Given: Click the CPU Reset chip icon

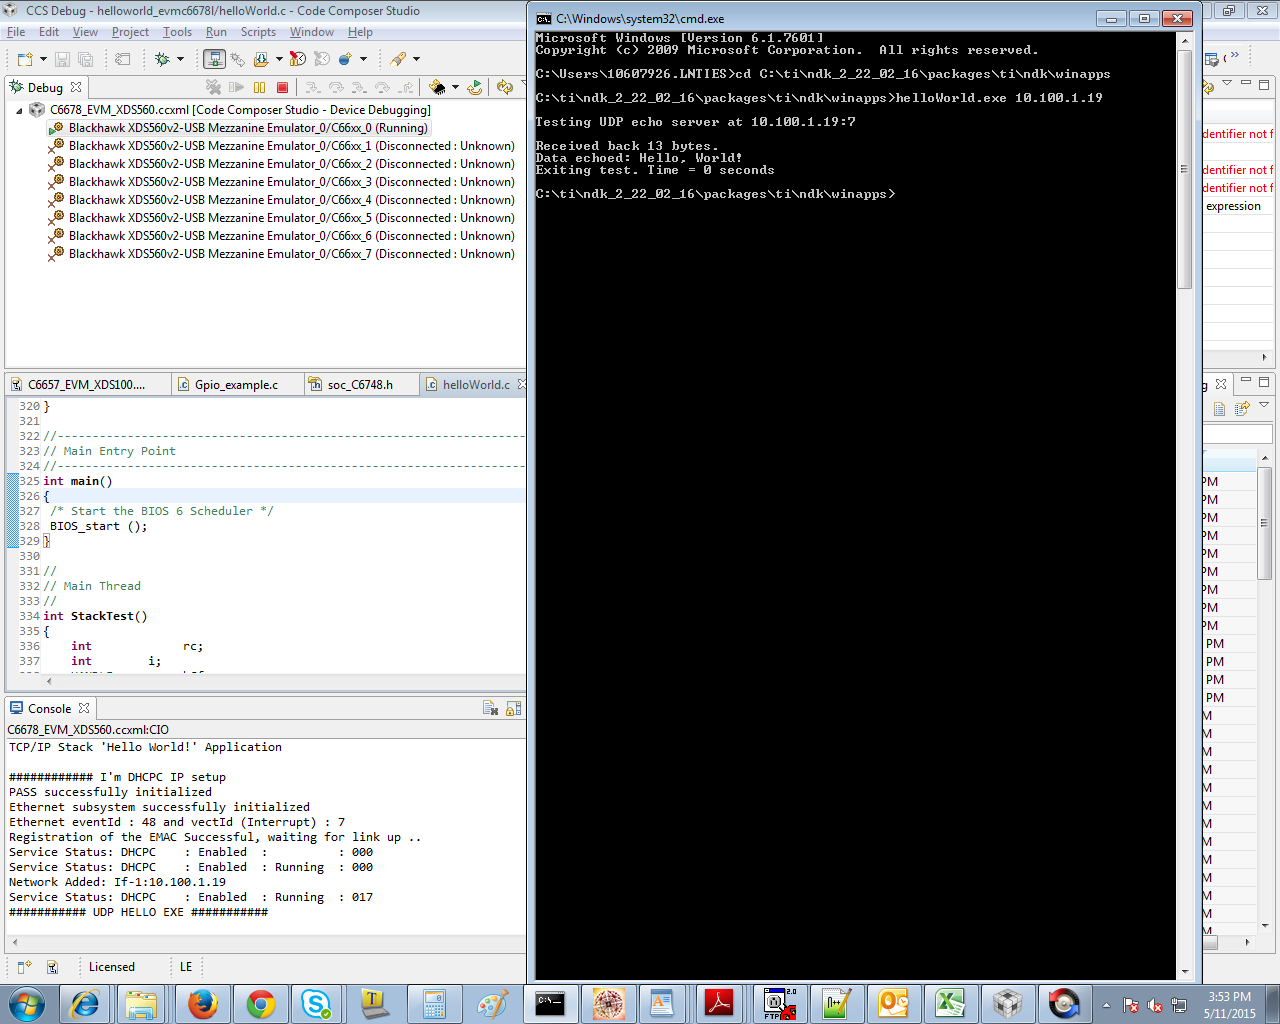Looking at the screenshot, I should point(436,88).
